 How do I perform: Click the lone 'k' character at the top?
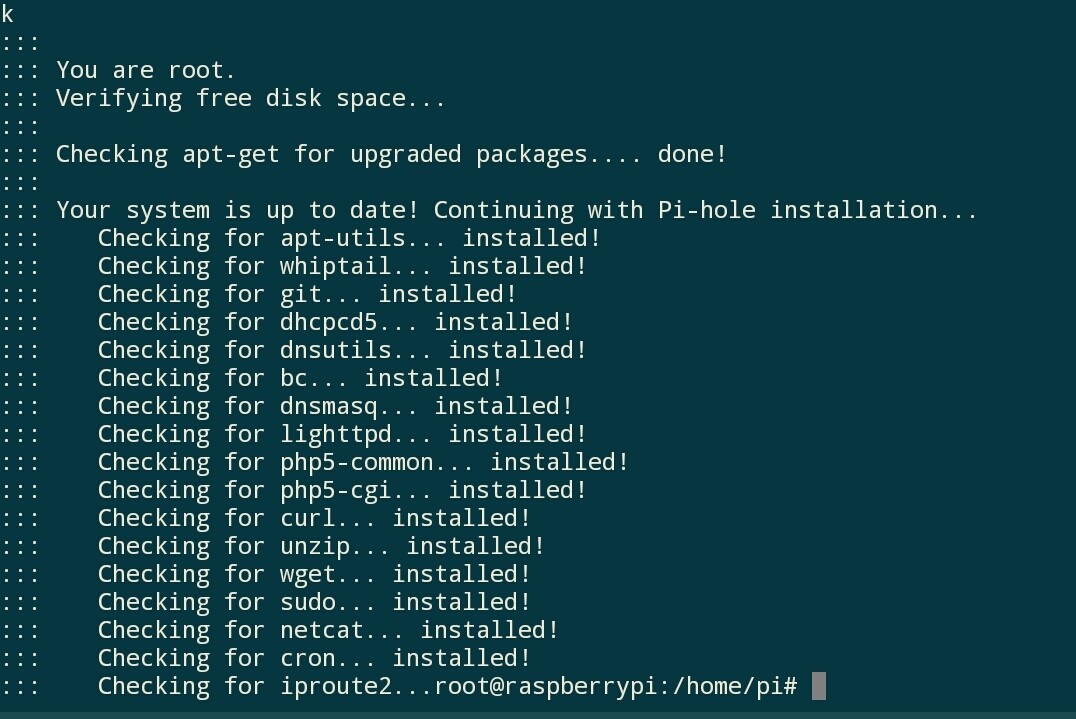pos(7,15)
